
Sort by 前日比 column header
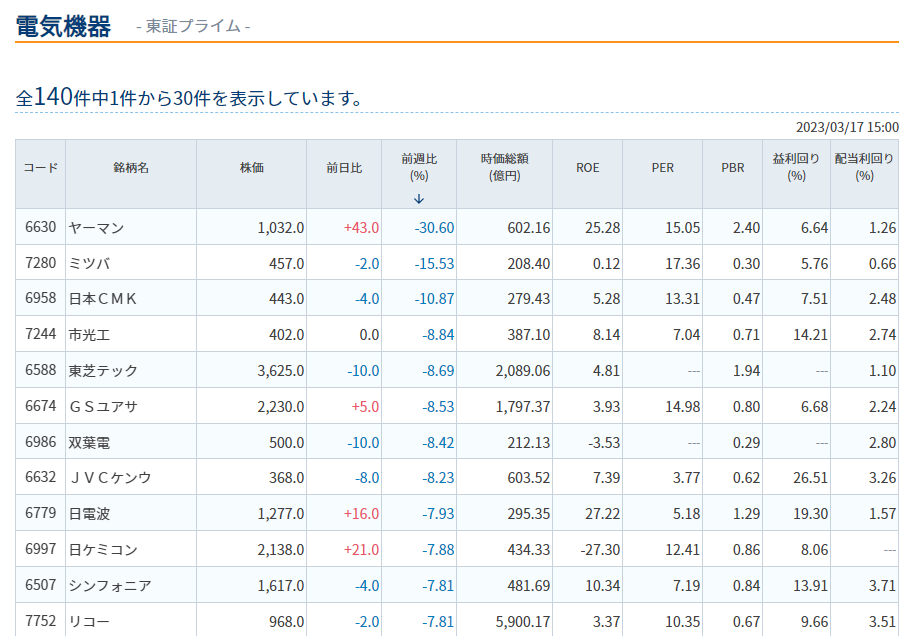(344, 168)
